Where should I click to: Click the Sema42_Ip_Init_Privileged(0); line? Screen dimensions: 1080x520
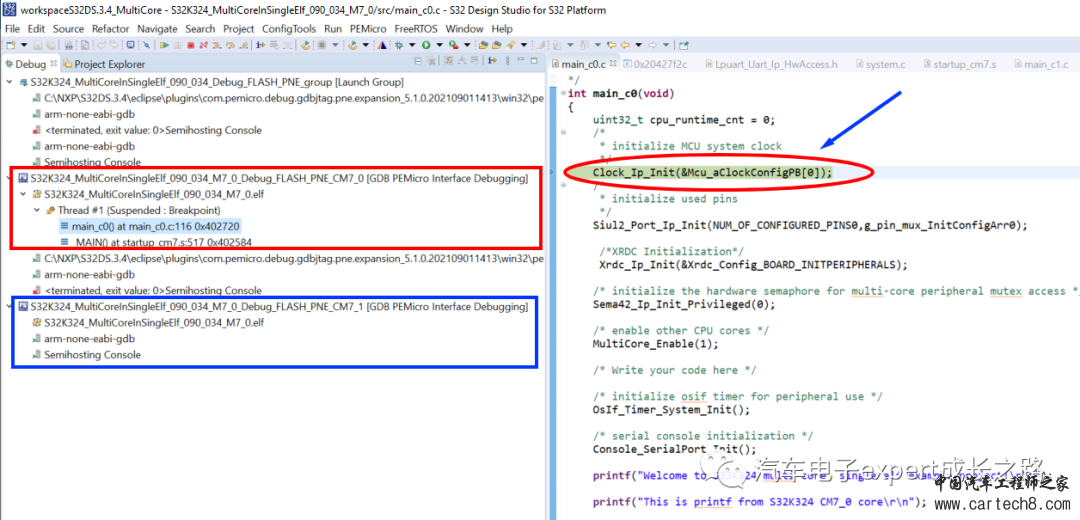(x=684, y=304)
